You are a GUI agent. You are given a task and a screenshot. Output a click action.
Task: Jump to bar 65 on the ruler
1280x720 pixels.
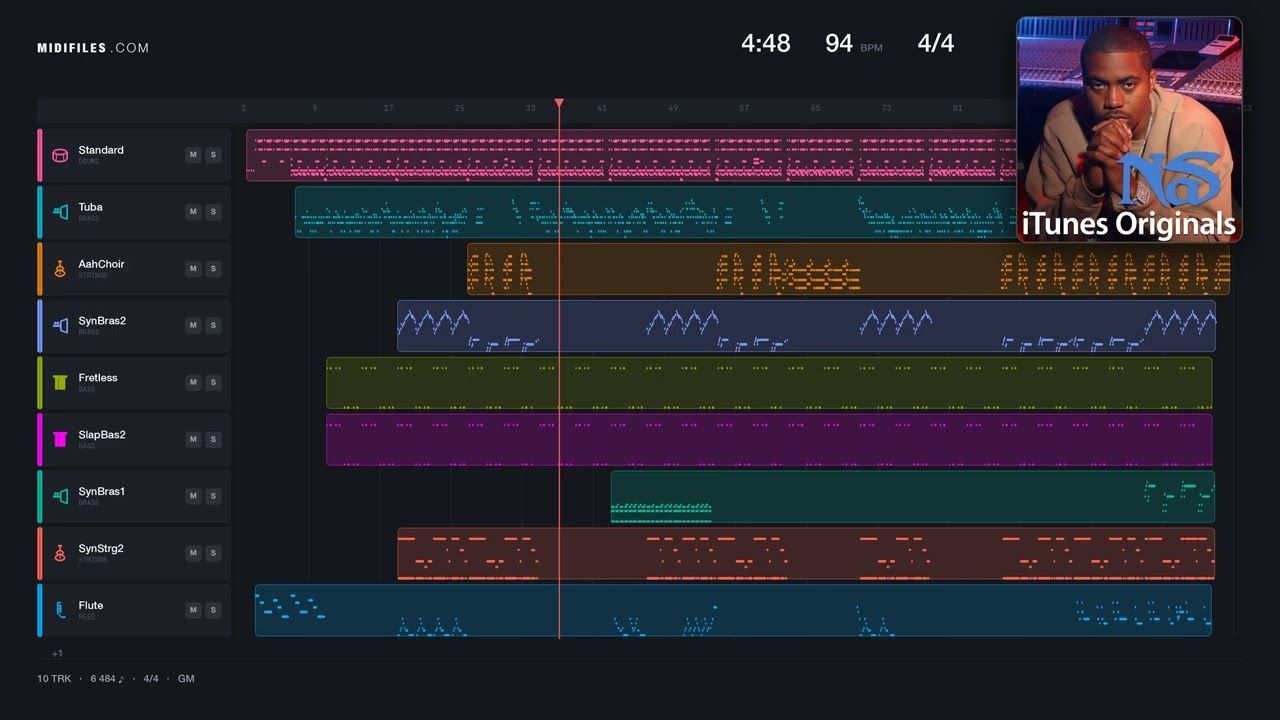(815, 108)
